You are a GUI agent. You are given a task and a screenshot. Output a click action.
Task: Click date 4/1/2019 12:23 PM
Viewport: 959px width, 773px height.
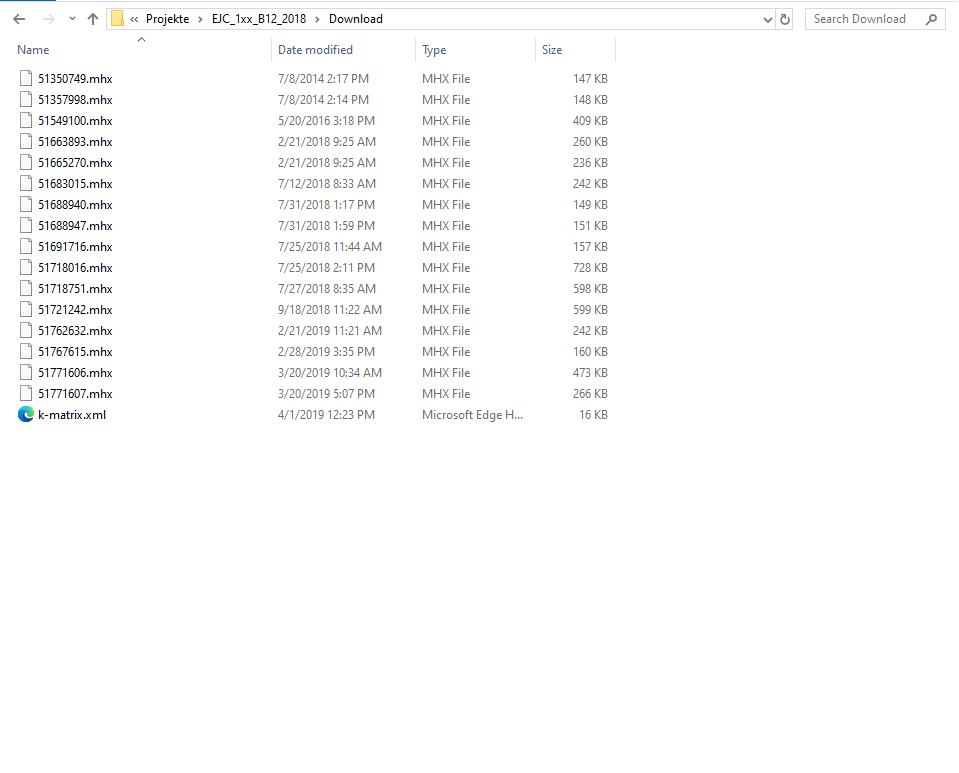(326, 415)
